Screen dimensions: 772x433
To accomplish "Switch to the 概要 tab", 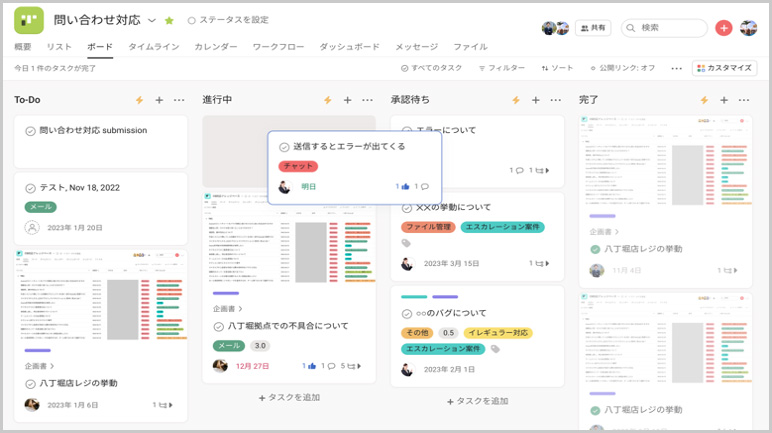I will pos(23,47).
